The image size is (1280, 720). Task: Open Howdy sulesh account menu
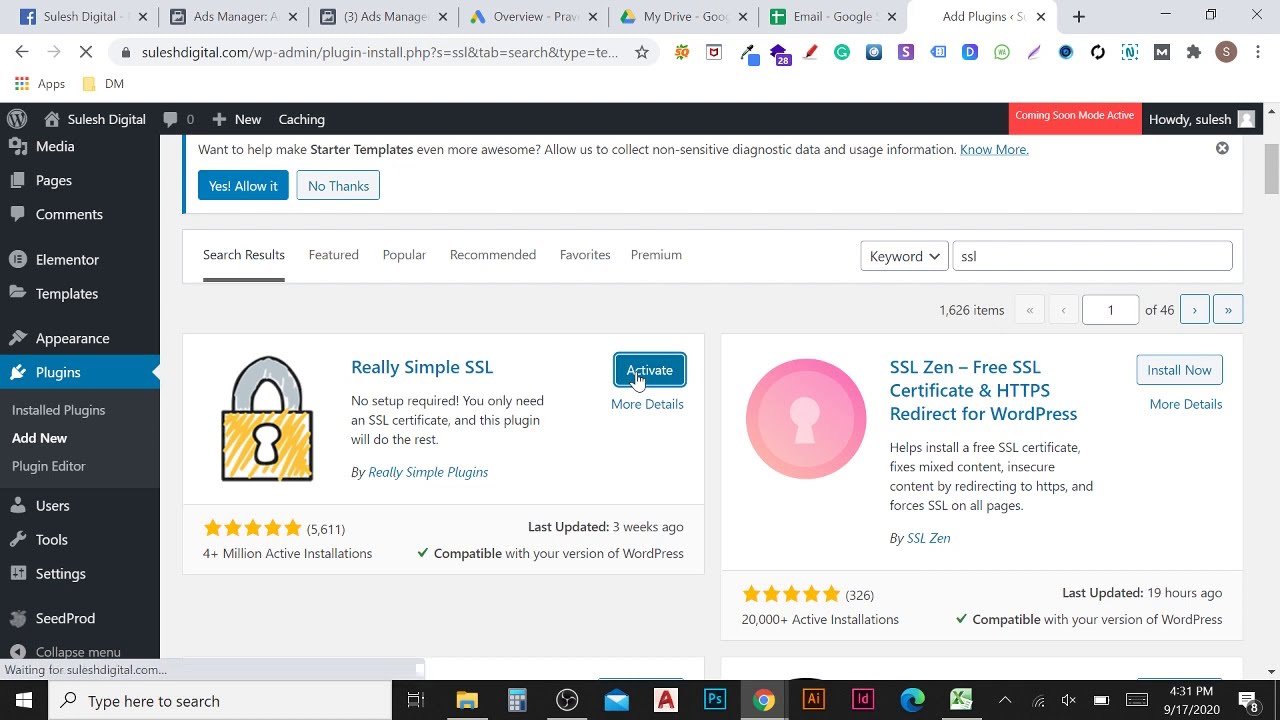point(1201,119)
